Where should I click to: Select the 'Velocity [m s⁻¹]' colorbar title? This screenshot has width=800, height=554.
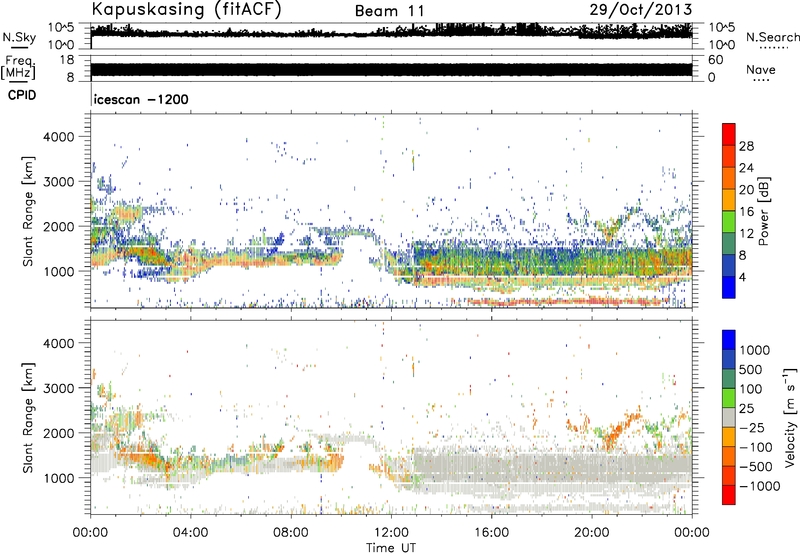pyautogui.click(x=790, y=417)
